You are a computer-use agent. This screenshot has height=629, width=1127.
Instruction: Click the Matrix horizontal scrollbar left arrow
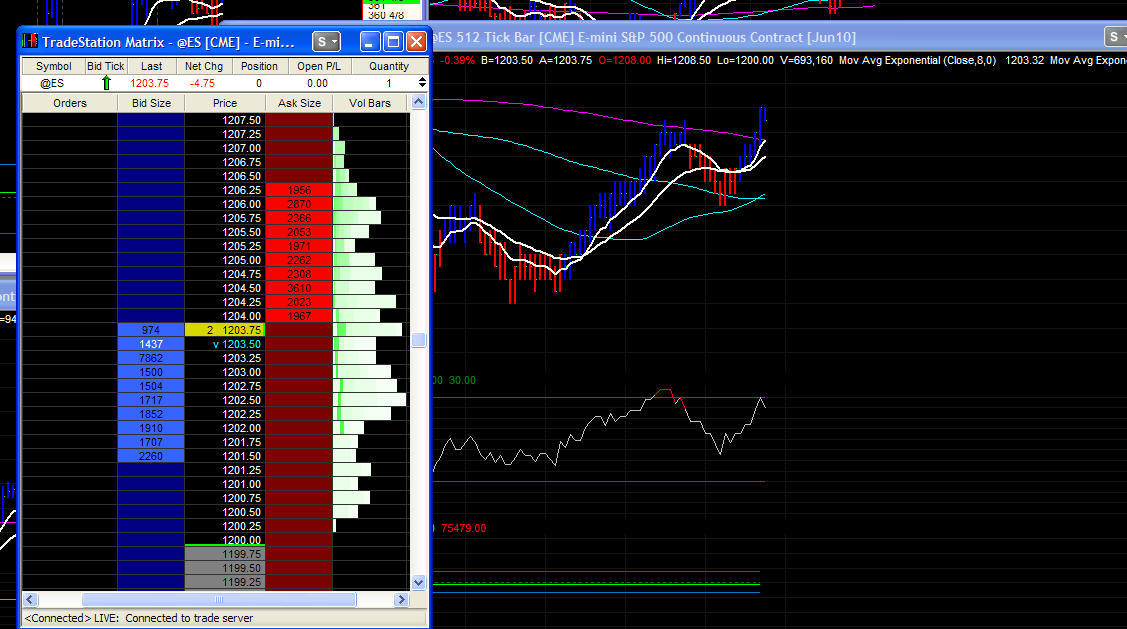pos(30,600)
